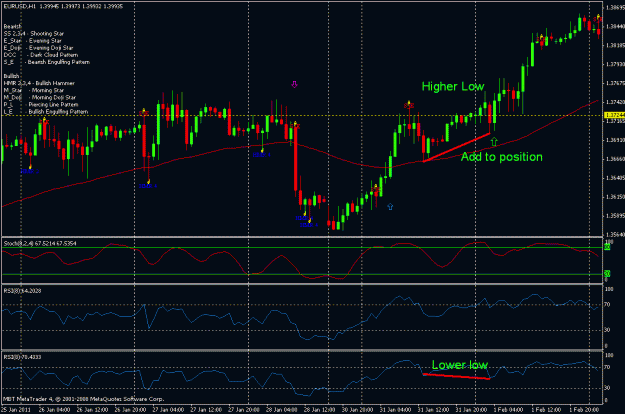
Task: Click the Piercing Line Pattern legend line
Action: pyautogui.click(x=41, y=104)
